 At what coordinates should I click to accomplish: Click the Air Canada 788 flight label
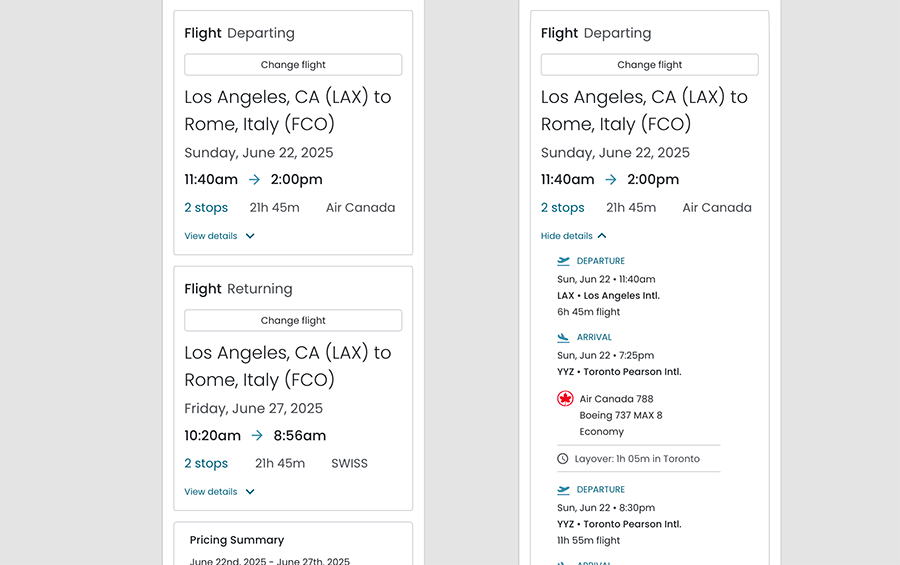(616, 399)
